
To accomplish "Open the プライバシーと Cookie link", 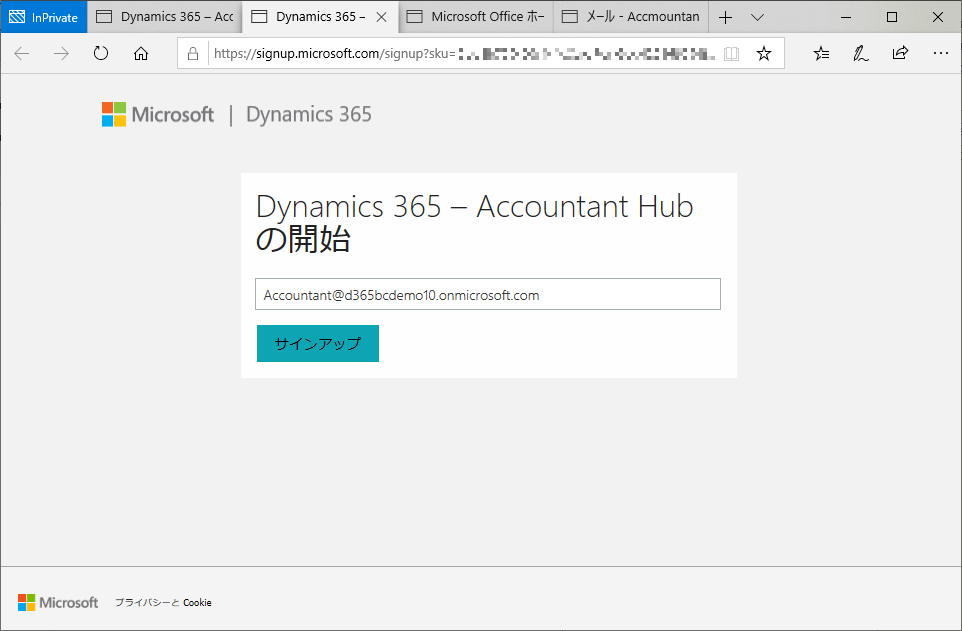I will click(163, 603).
